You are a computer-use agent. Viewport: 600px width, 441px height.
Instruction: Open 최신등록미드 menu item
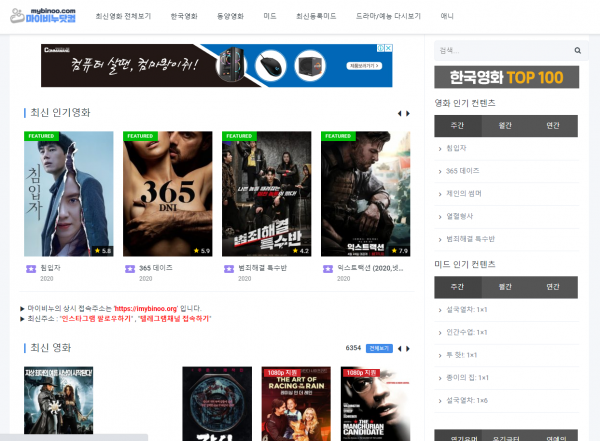(x=316, y=16)
